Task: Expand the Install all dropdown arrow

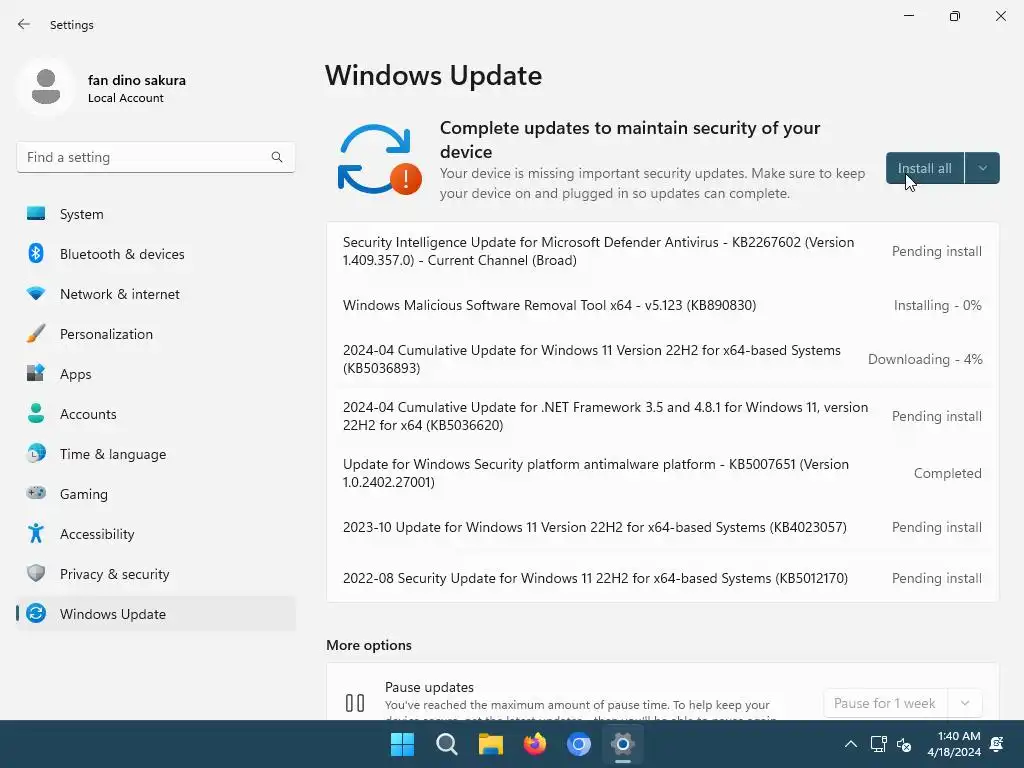Action: [982, 168]
